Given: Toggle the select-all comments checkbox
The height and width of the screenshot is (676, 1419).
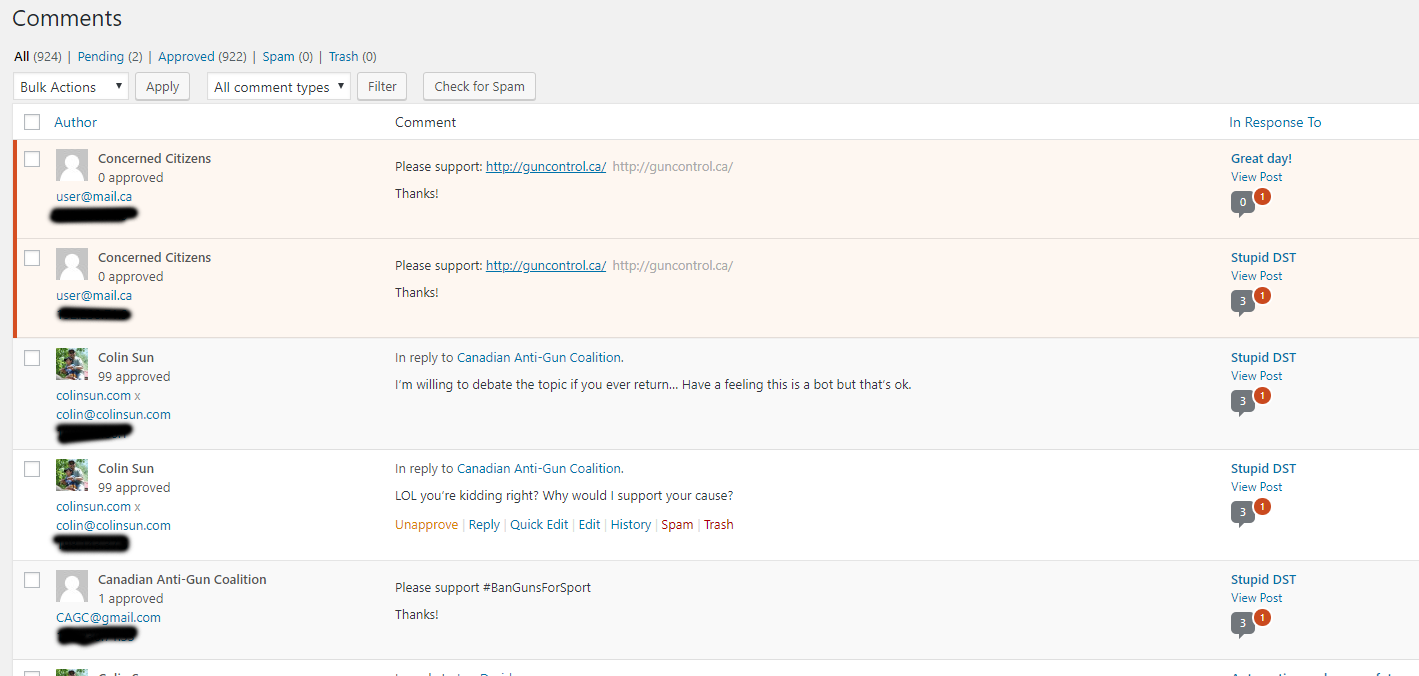Looking at the screenshot, I should pos(32,122).
